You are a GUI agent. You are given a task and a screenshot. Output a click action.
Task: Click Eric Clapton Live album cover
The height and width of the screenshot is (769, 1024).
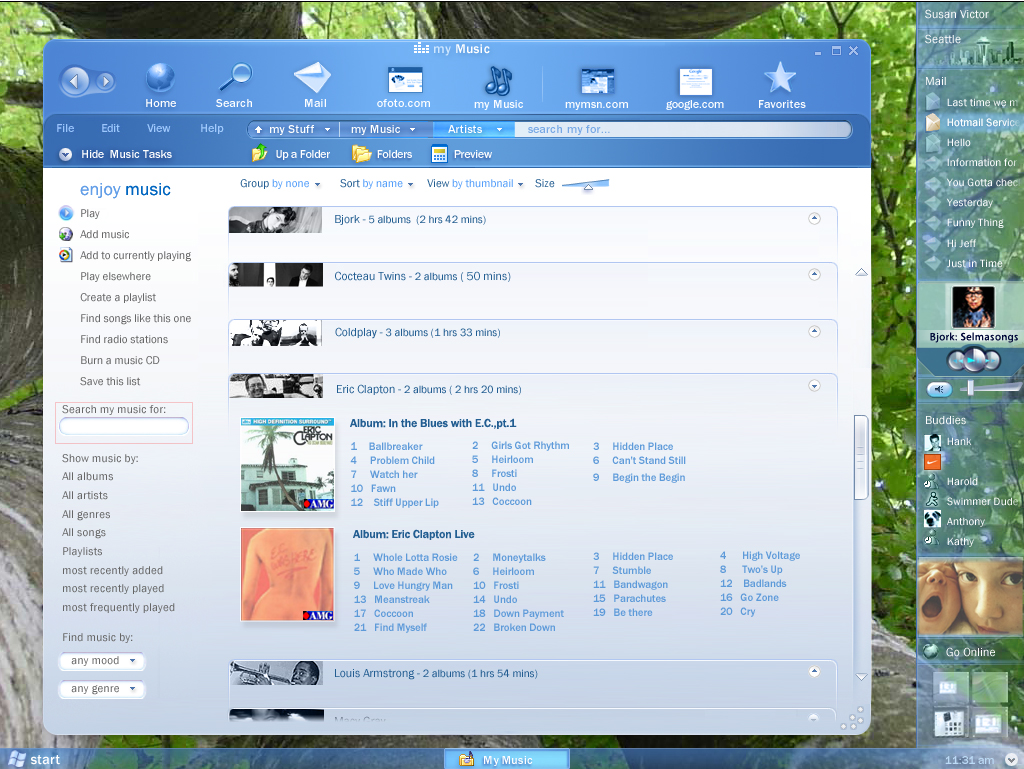[287, 574]
